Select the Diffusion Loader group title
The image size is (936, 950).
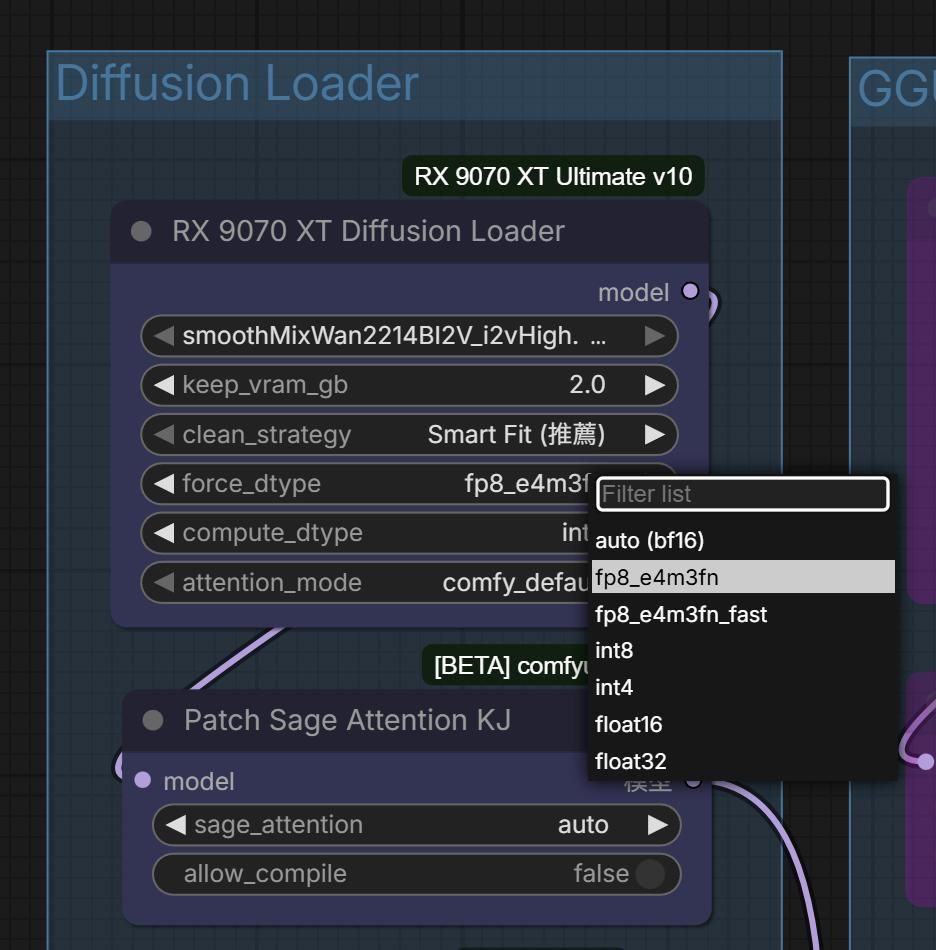(237, 83)
